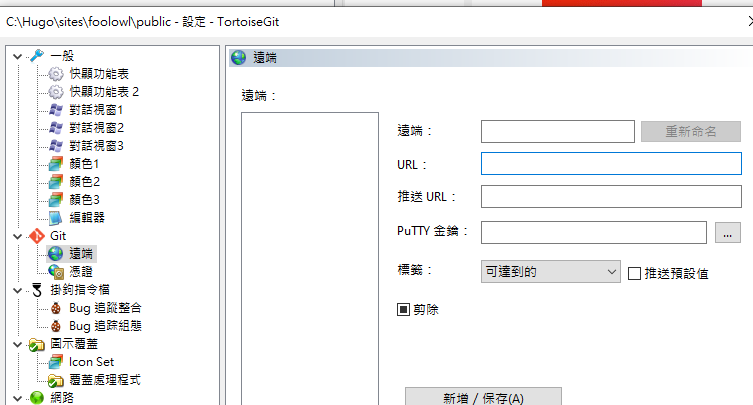This screenshot has height=405, width=753.
Task: Collapse the Git tree section
Action: 18,236
